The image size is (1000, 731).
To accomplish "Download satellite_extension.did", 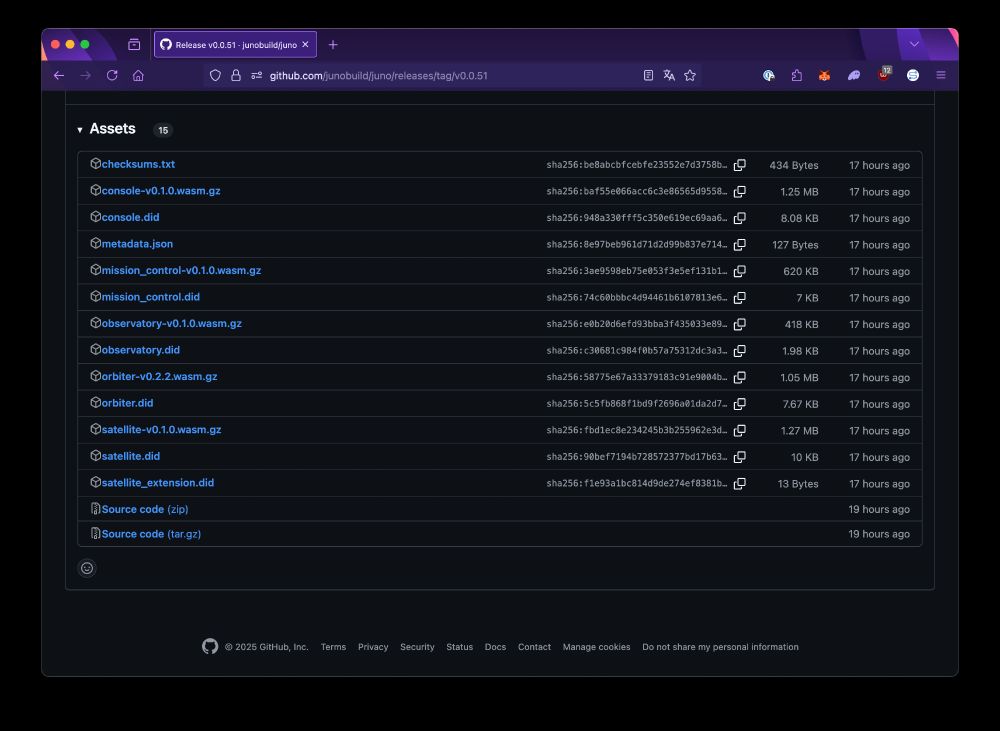I will tap(158, 483).
